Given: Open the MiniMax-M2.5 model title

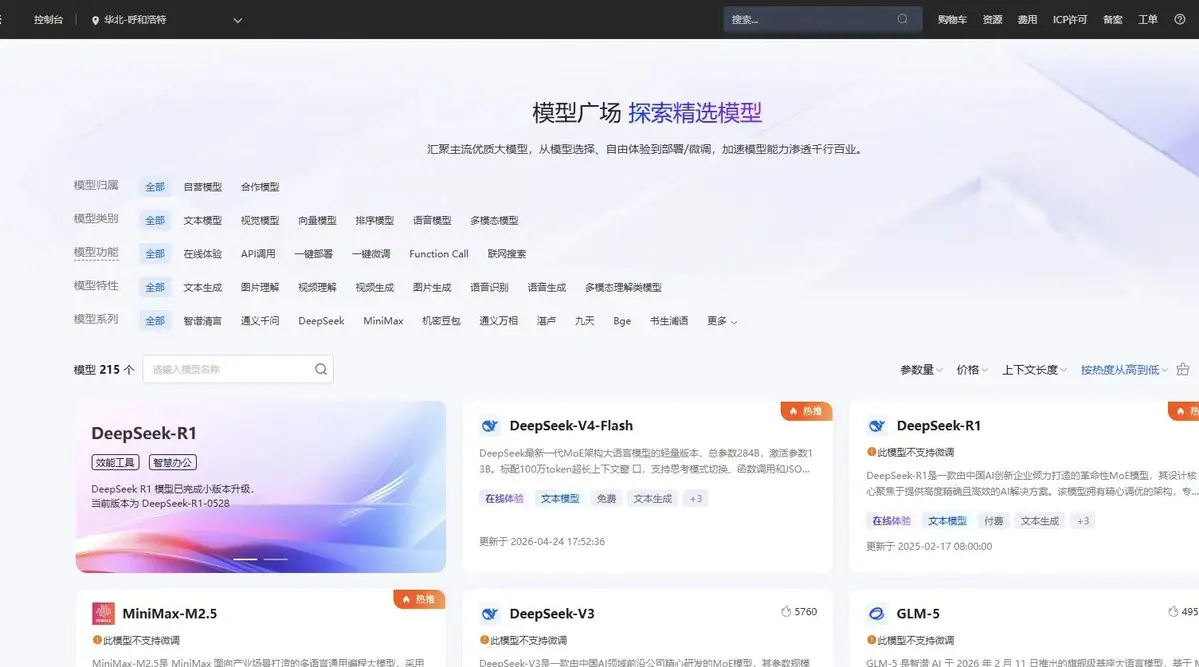Looking at the screenshot, I should [x=170, y=613].
